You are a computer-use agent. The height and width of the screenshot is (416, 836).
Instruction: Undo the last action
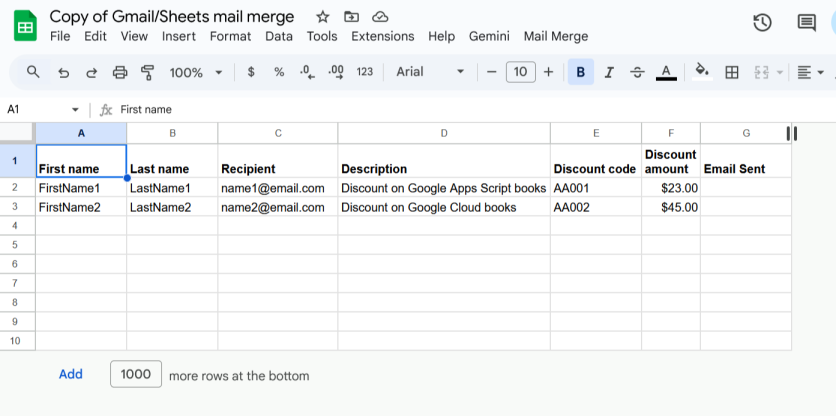63,73
